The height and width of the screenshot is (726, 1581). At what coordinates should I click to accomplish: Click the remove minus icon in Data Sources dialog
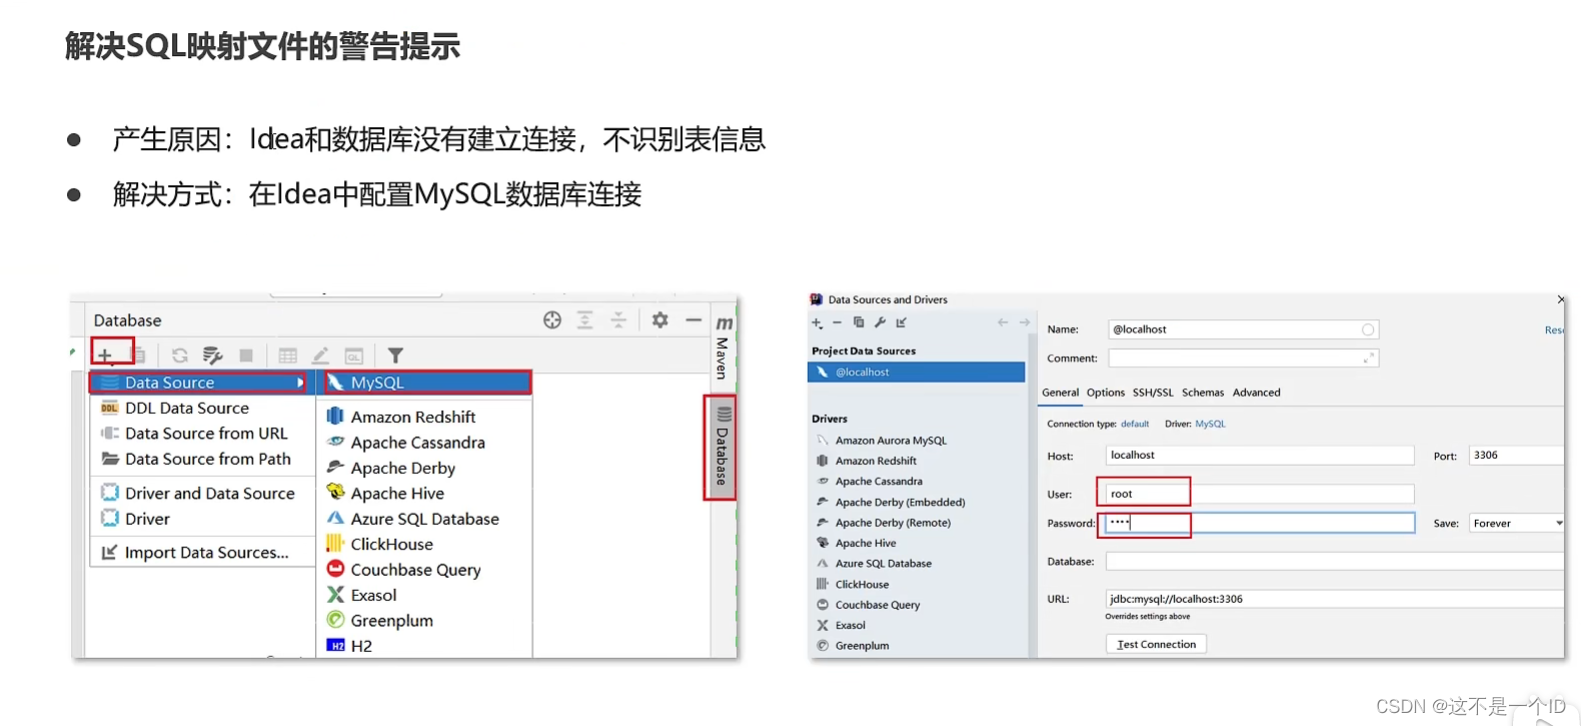(x=837, y=323)
